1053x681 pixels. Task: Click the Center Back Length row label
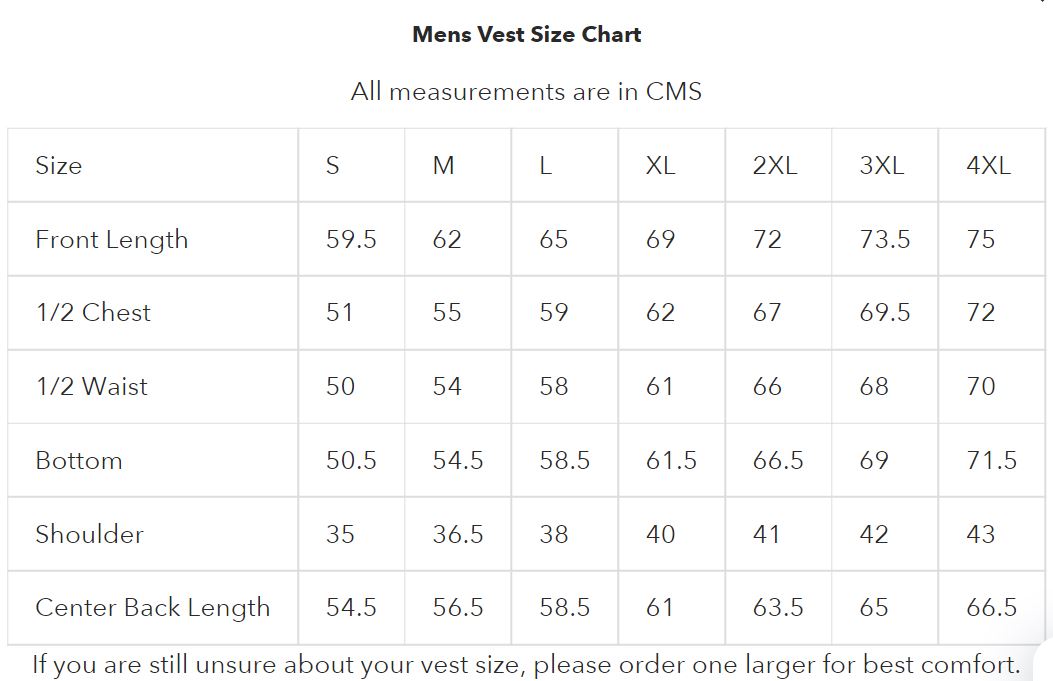click(x=153, y=608)
